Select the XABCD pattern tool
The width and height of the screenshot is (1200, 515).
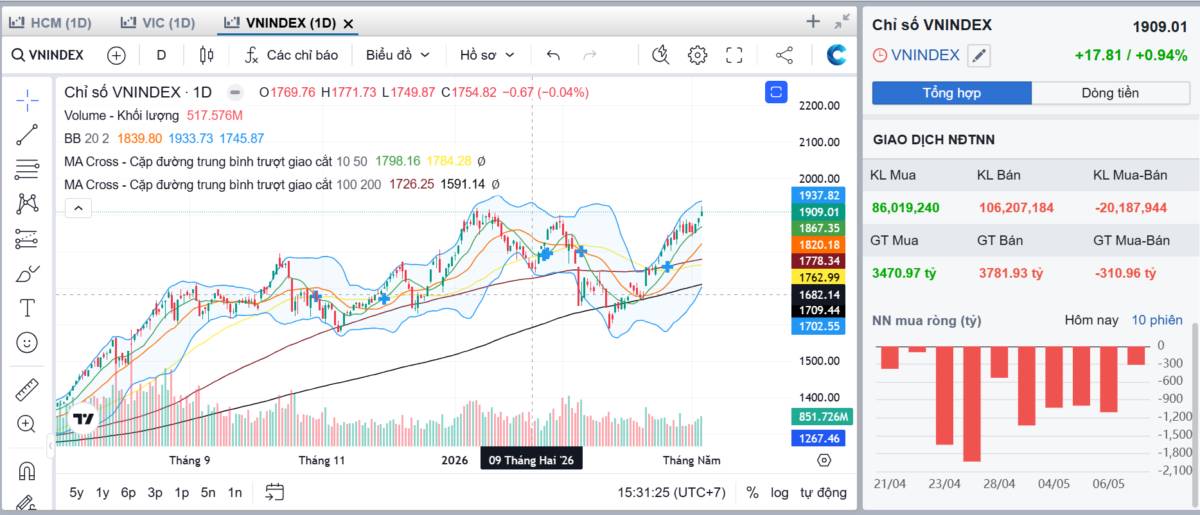pyautogui.click(x=27, y=204)
